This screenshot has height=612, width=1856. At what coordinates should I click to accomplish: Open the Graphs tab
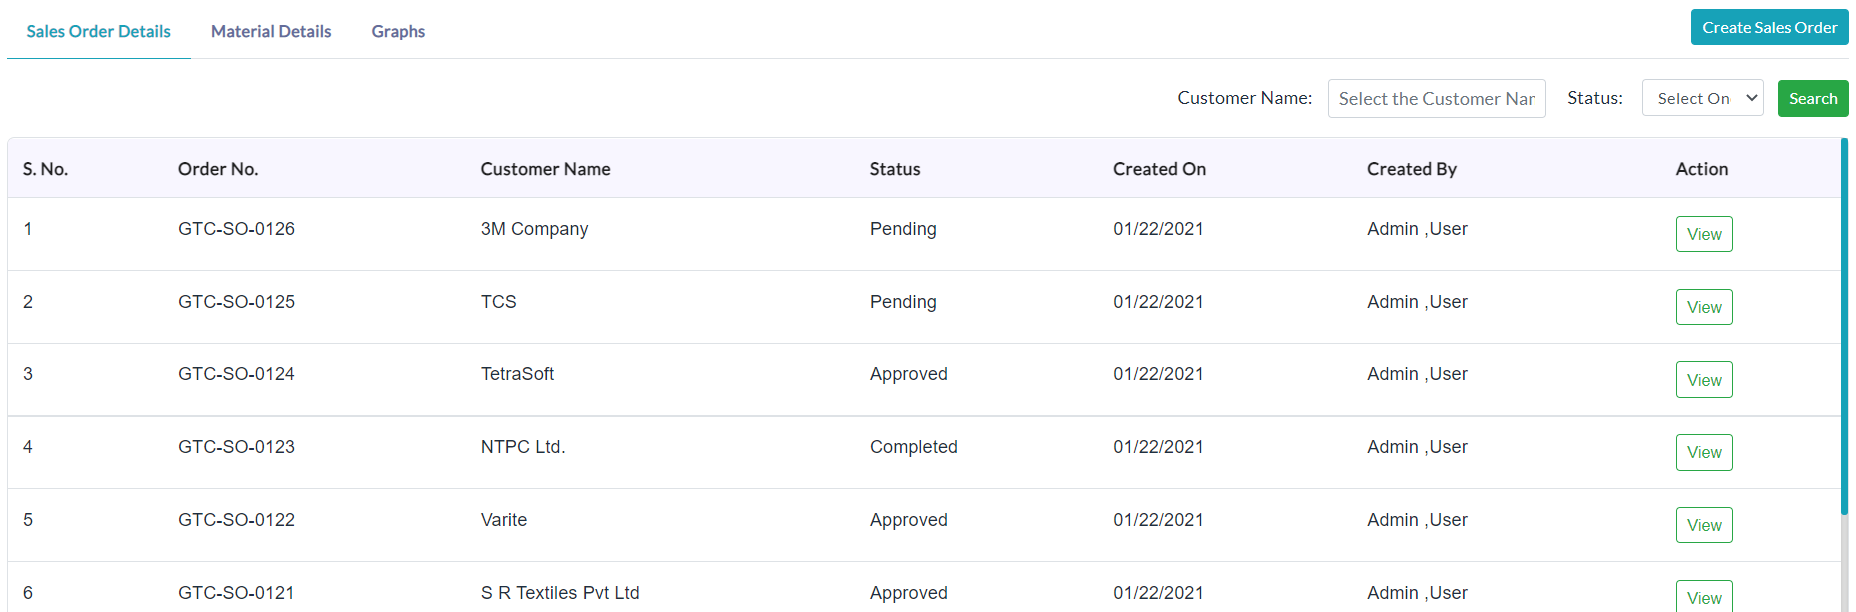coord(398,31)
